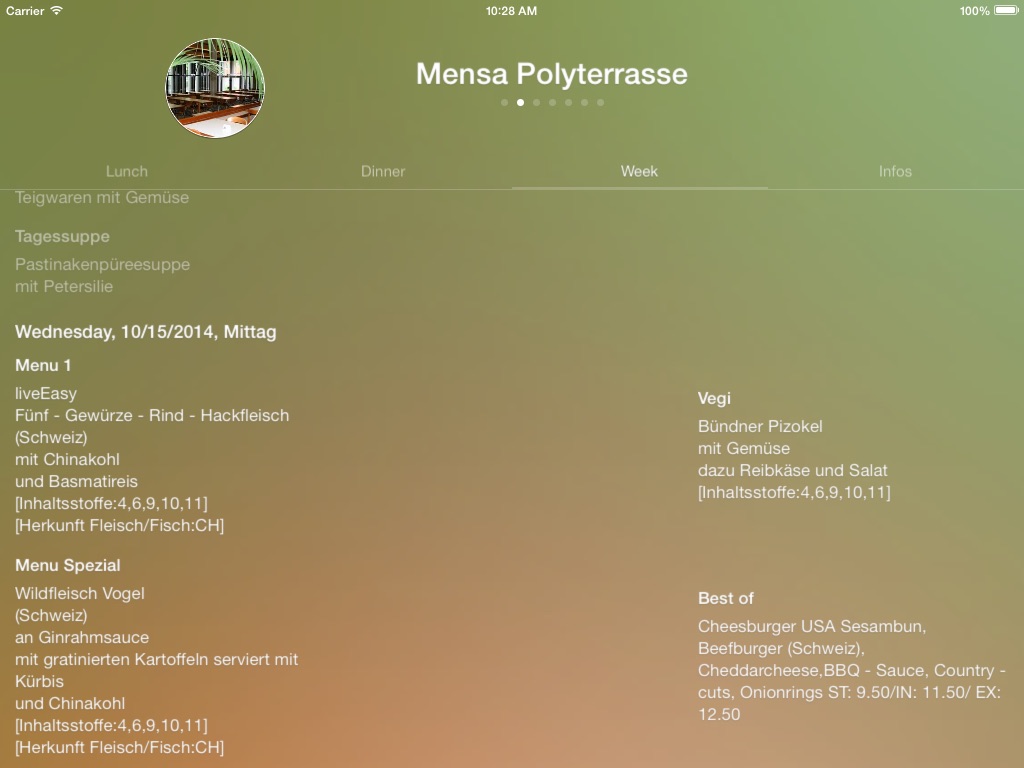The image size is (1024, 768).
Task: Select the Wednesday, 10/15/2014, Mittag heading
Action: coord(146,332)
